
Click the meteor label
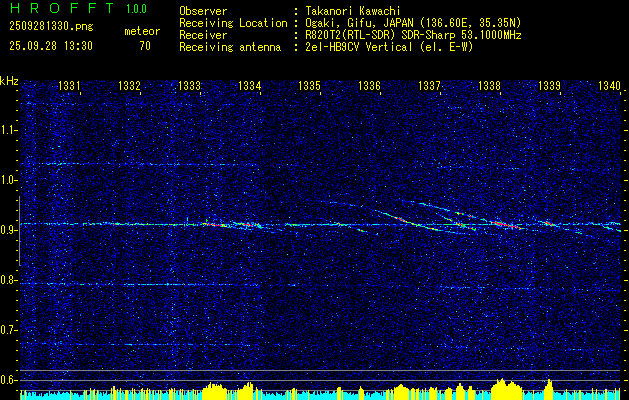142,31
